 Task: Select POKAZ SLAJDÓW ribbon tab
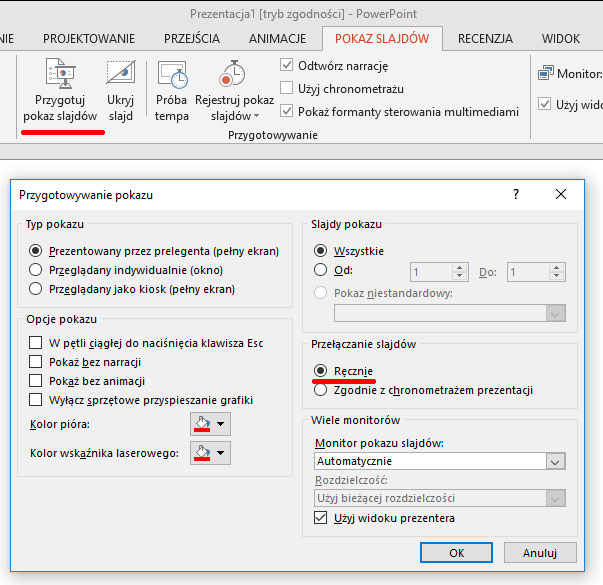click(x=382, y=38)
